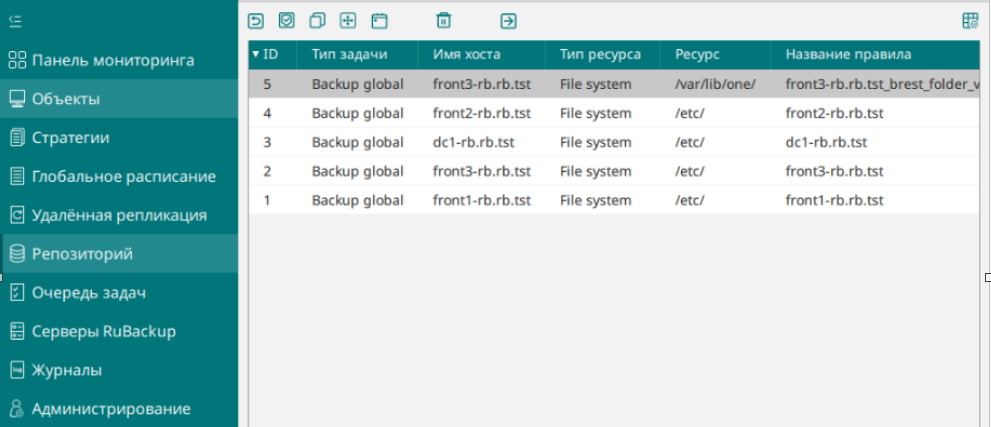Click the restore (undo arrow) toolbar icon

click(255, 21)
